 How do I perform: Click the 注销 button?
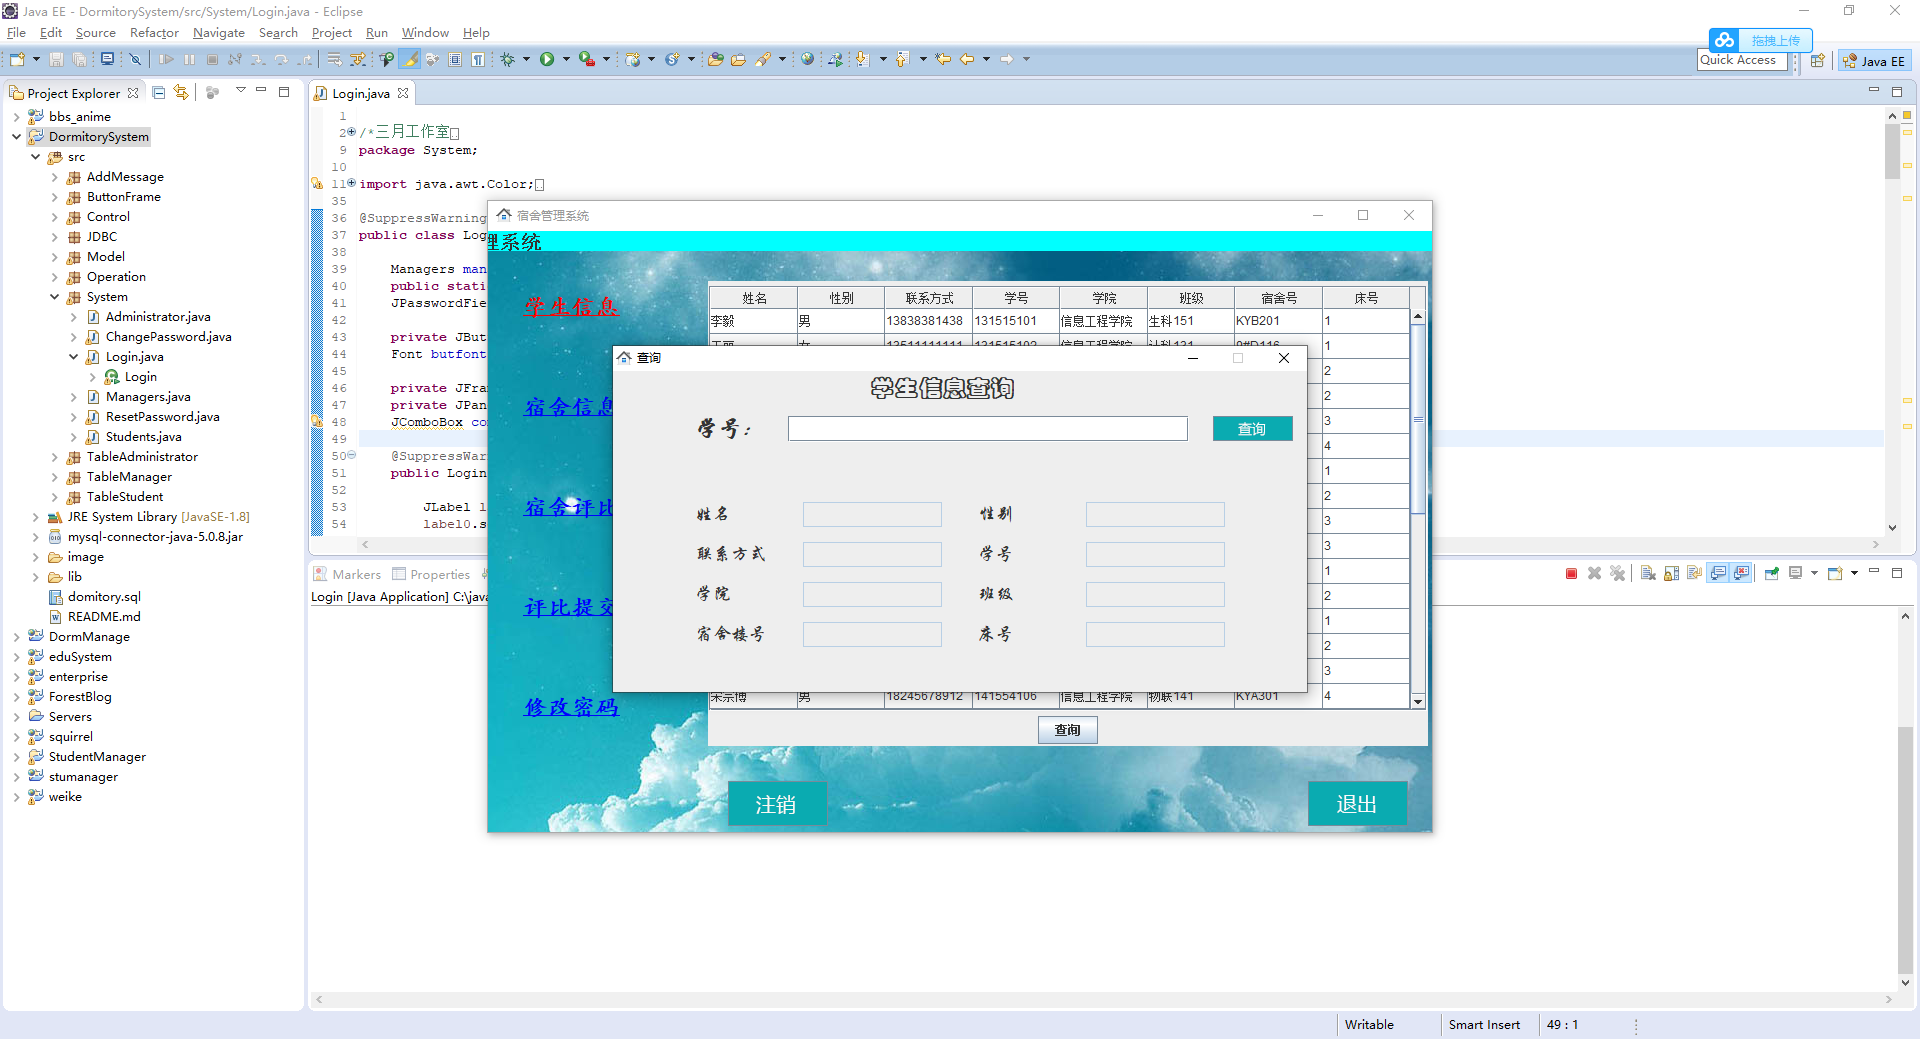[x=776, y=804]
